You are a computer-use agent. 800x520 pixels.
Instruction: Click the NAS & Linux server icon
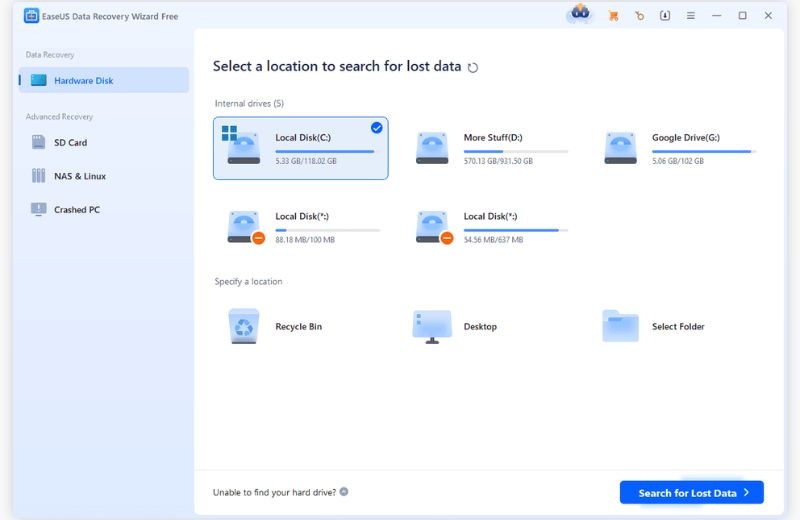[39, 176]
